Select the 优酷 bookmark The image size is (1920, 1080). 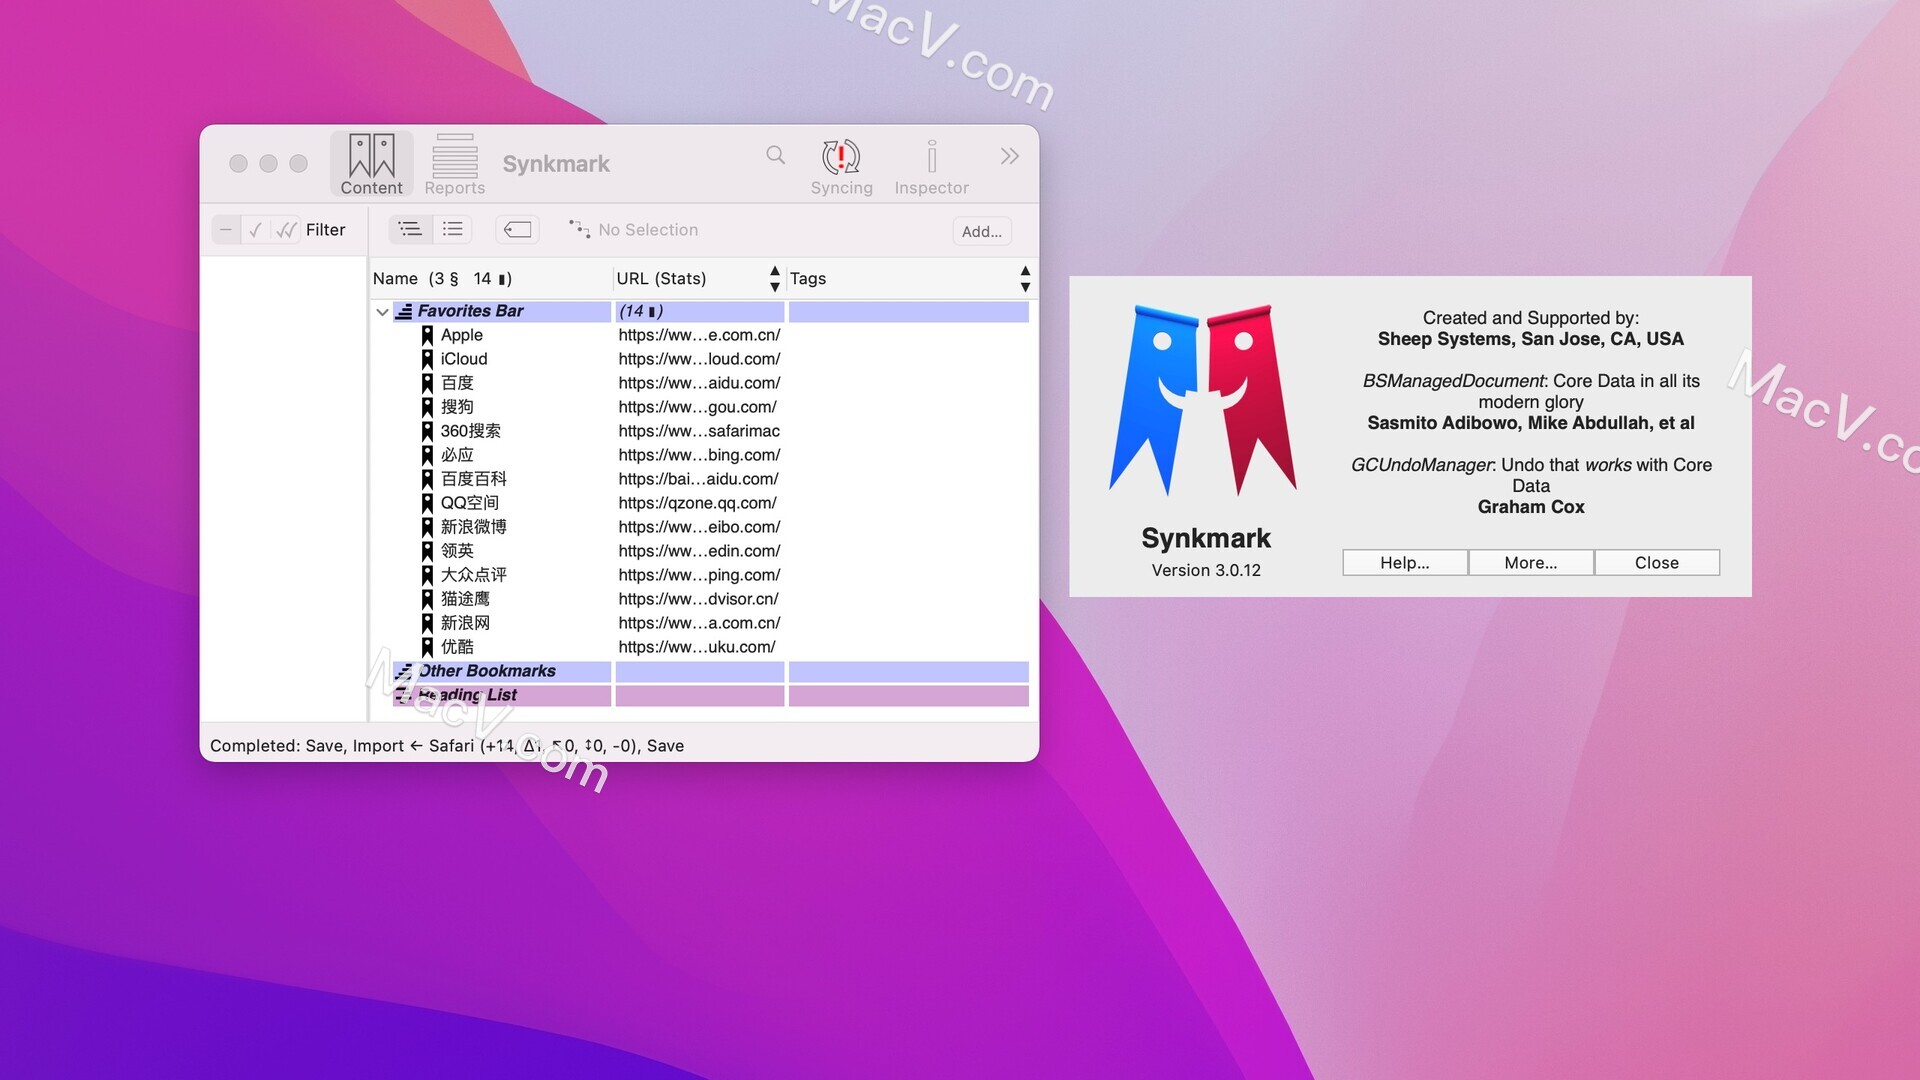457,647
